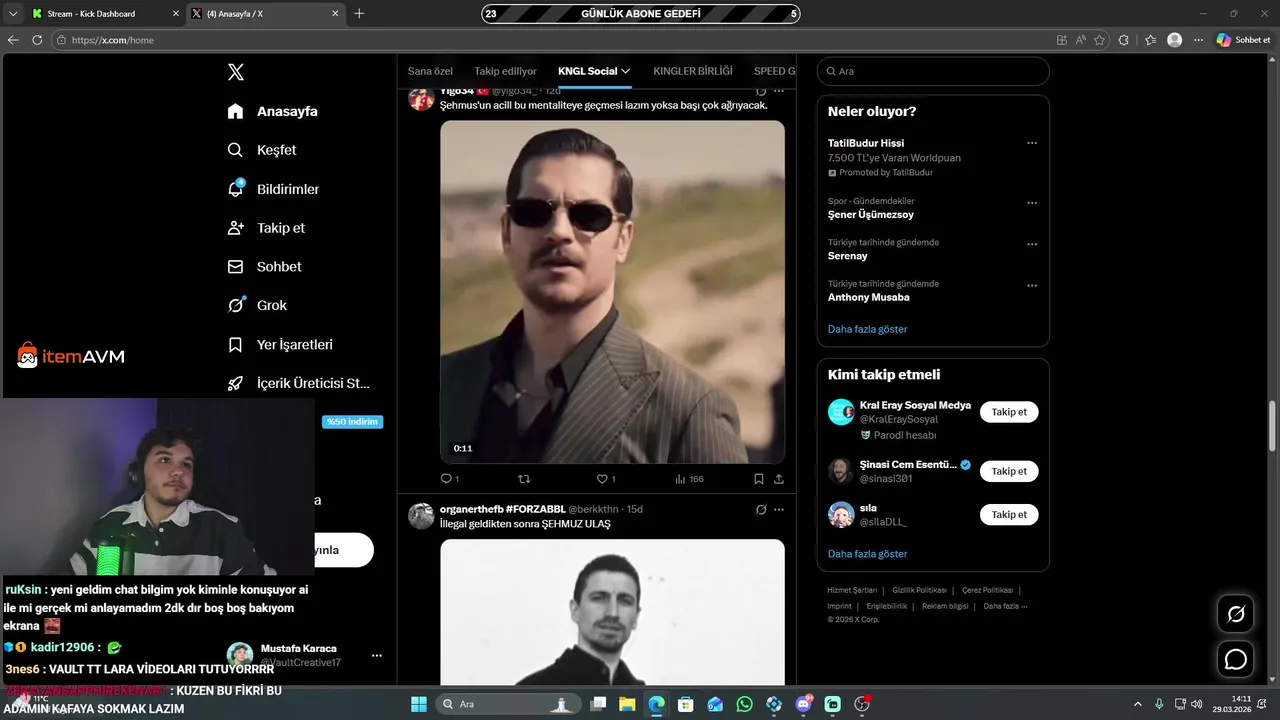Open File Explorer from the taskbar

point(627,704)
